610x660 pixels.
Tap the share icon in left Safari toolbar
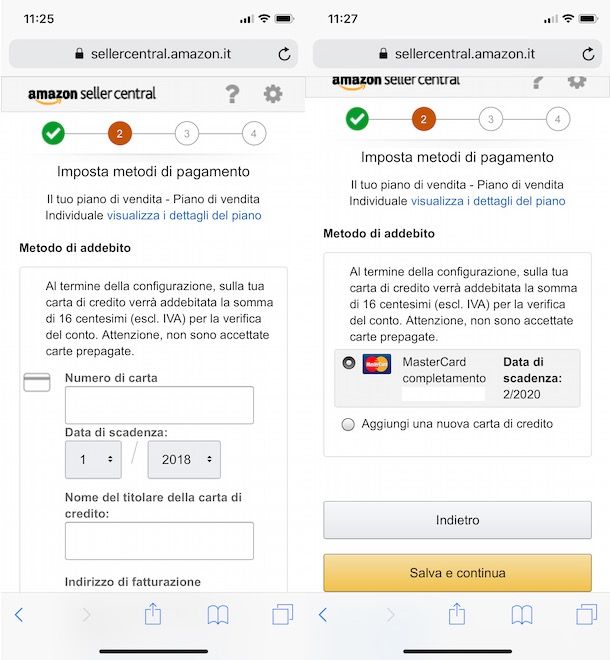(152, 614)
